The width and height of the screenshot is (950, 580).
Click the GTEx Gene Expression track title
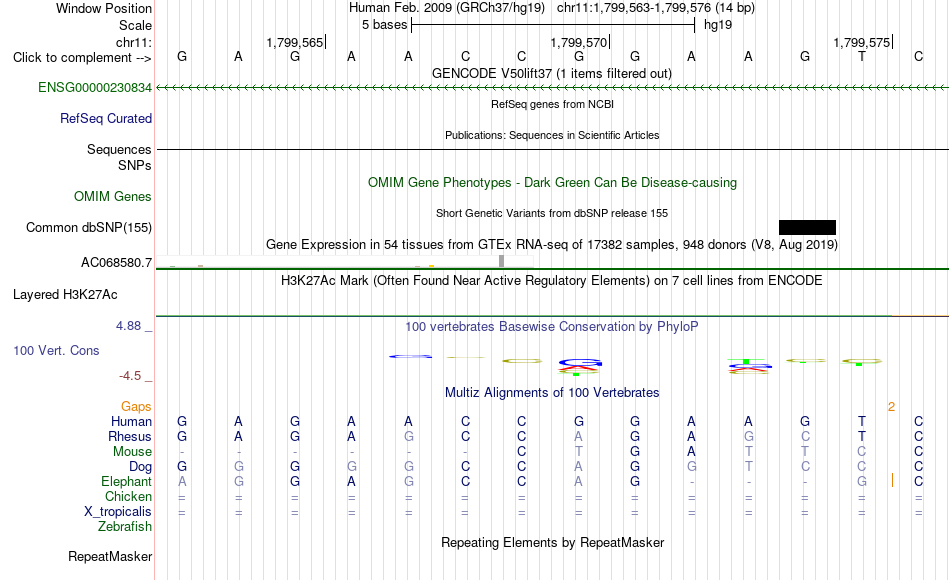pyautogui.click(x=552, y=244)
